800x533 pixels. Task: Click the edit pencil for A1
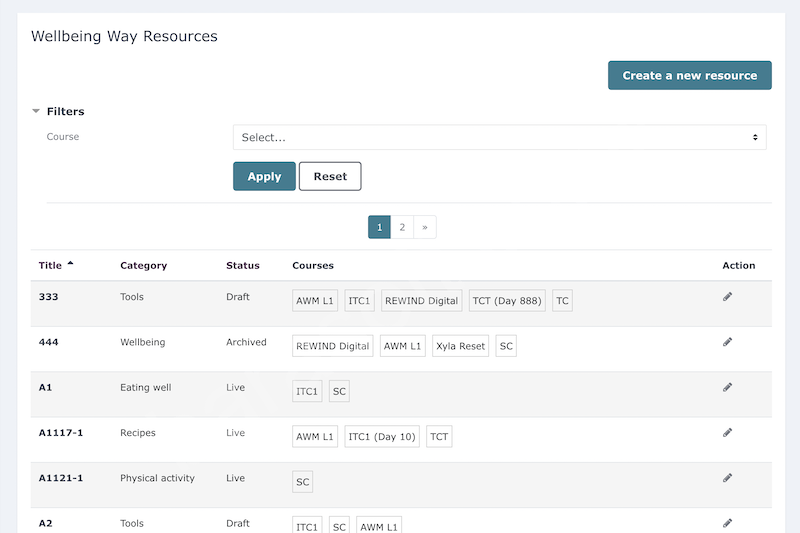pyautogui.click(x=728, y=388)
